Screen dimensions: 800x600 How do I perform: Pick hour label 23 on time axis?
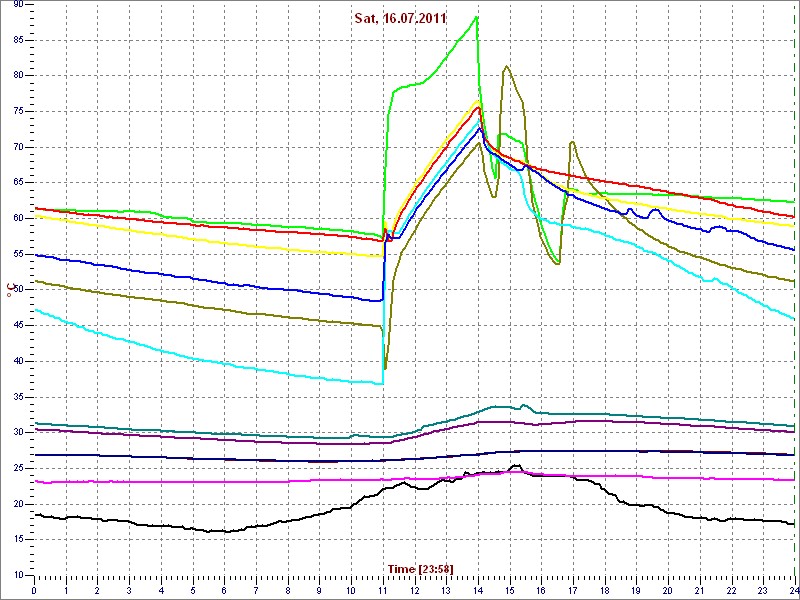[763, 589]
